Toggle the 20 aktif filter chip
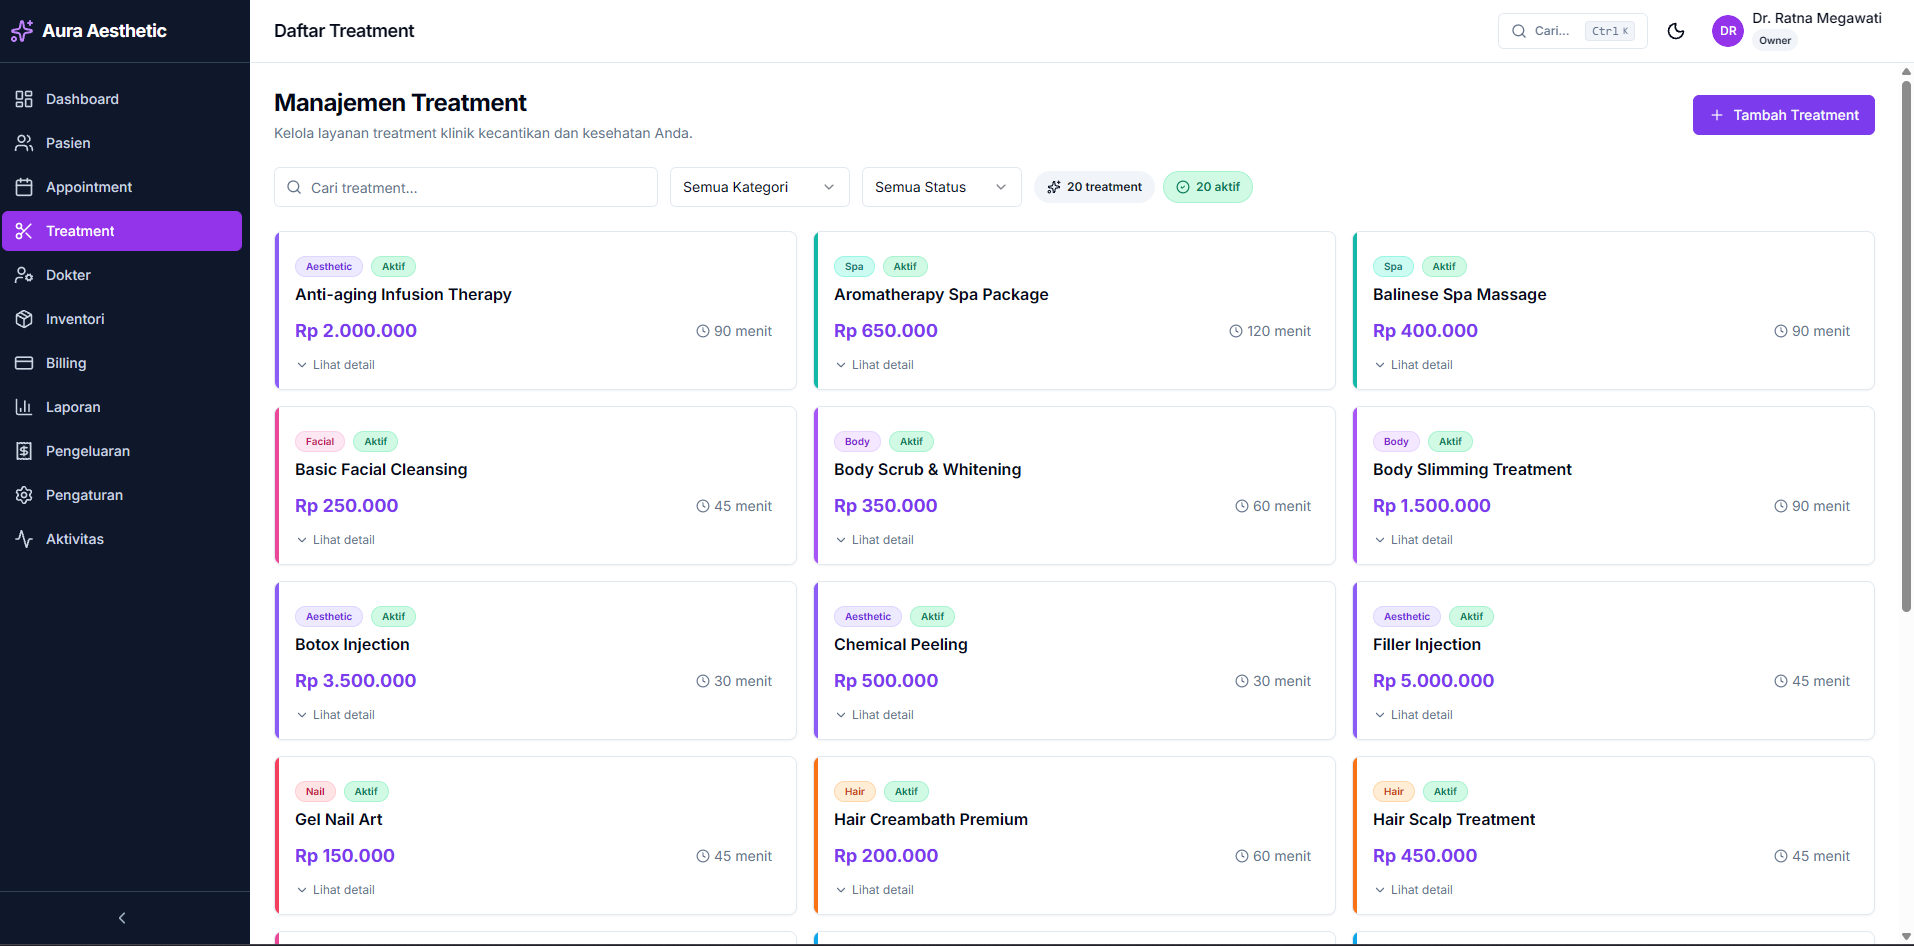This screenshot has height=946, width=1914. point(1207,187)
